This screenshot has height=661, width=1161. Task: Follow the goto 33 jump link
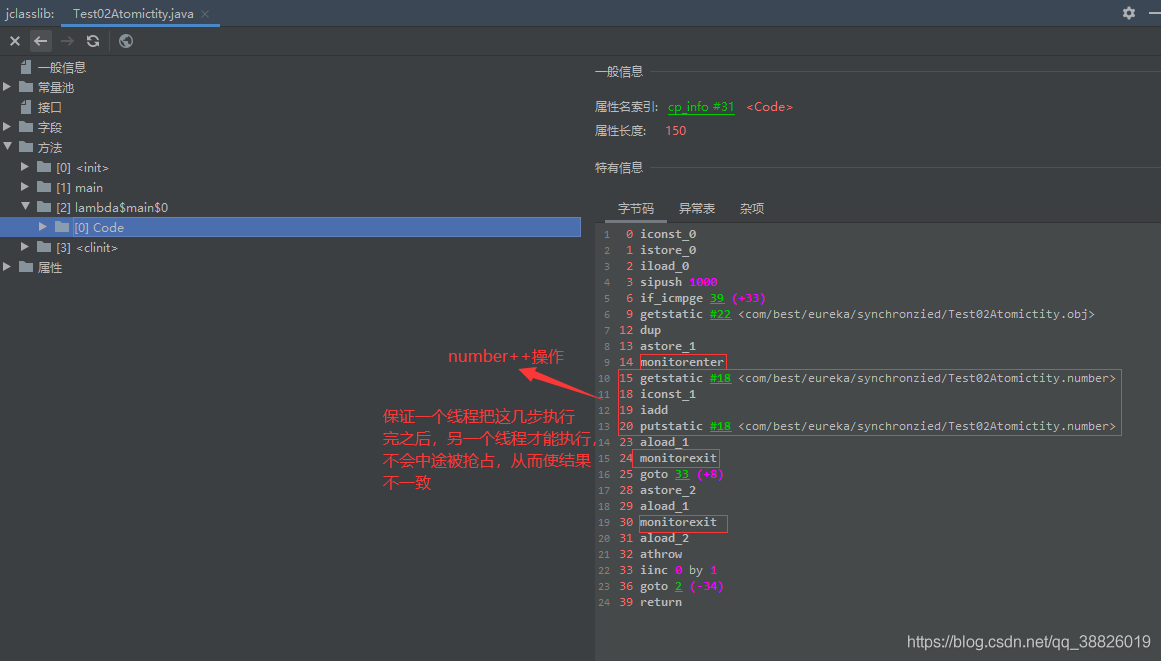pyautogui.click(x=682, y=474)
